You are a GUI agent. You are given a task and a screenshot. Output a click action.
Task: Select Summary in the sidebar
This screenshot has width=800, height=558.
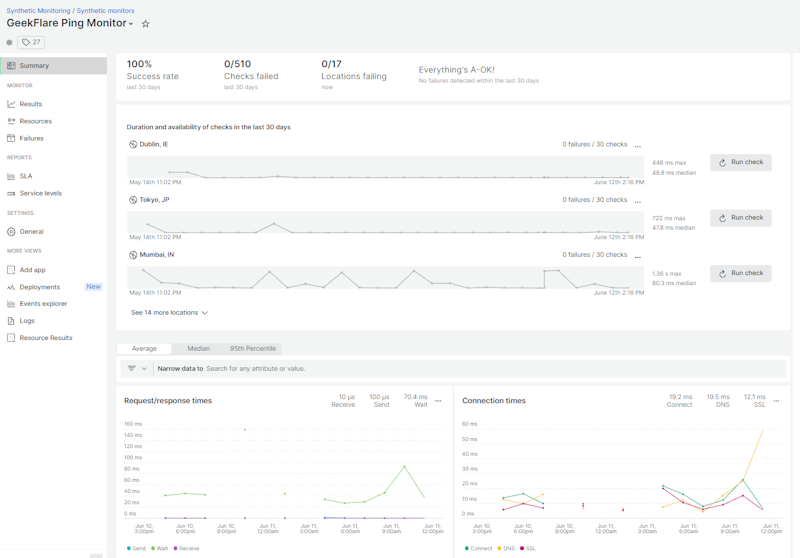(54, 65)
